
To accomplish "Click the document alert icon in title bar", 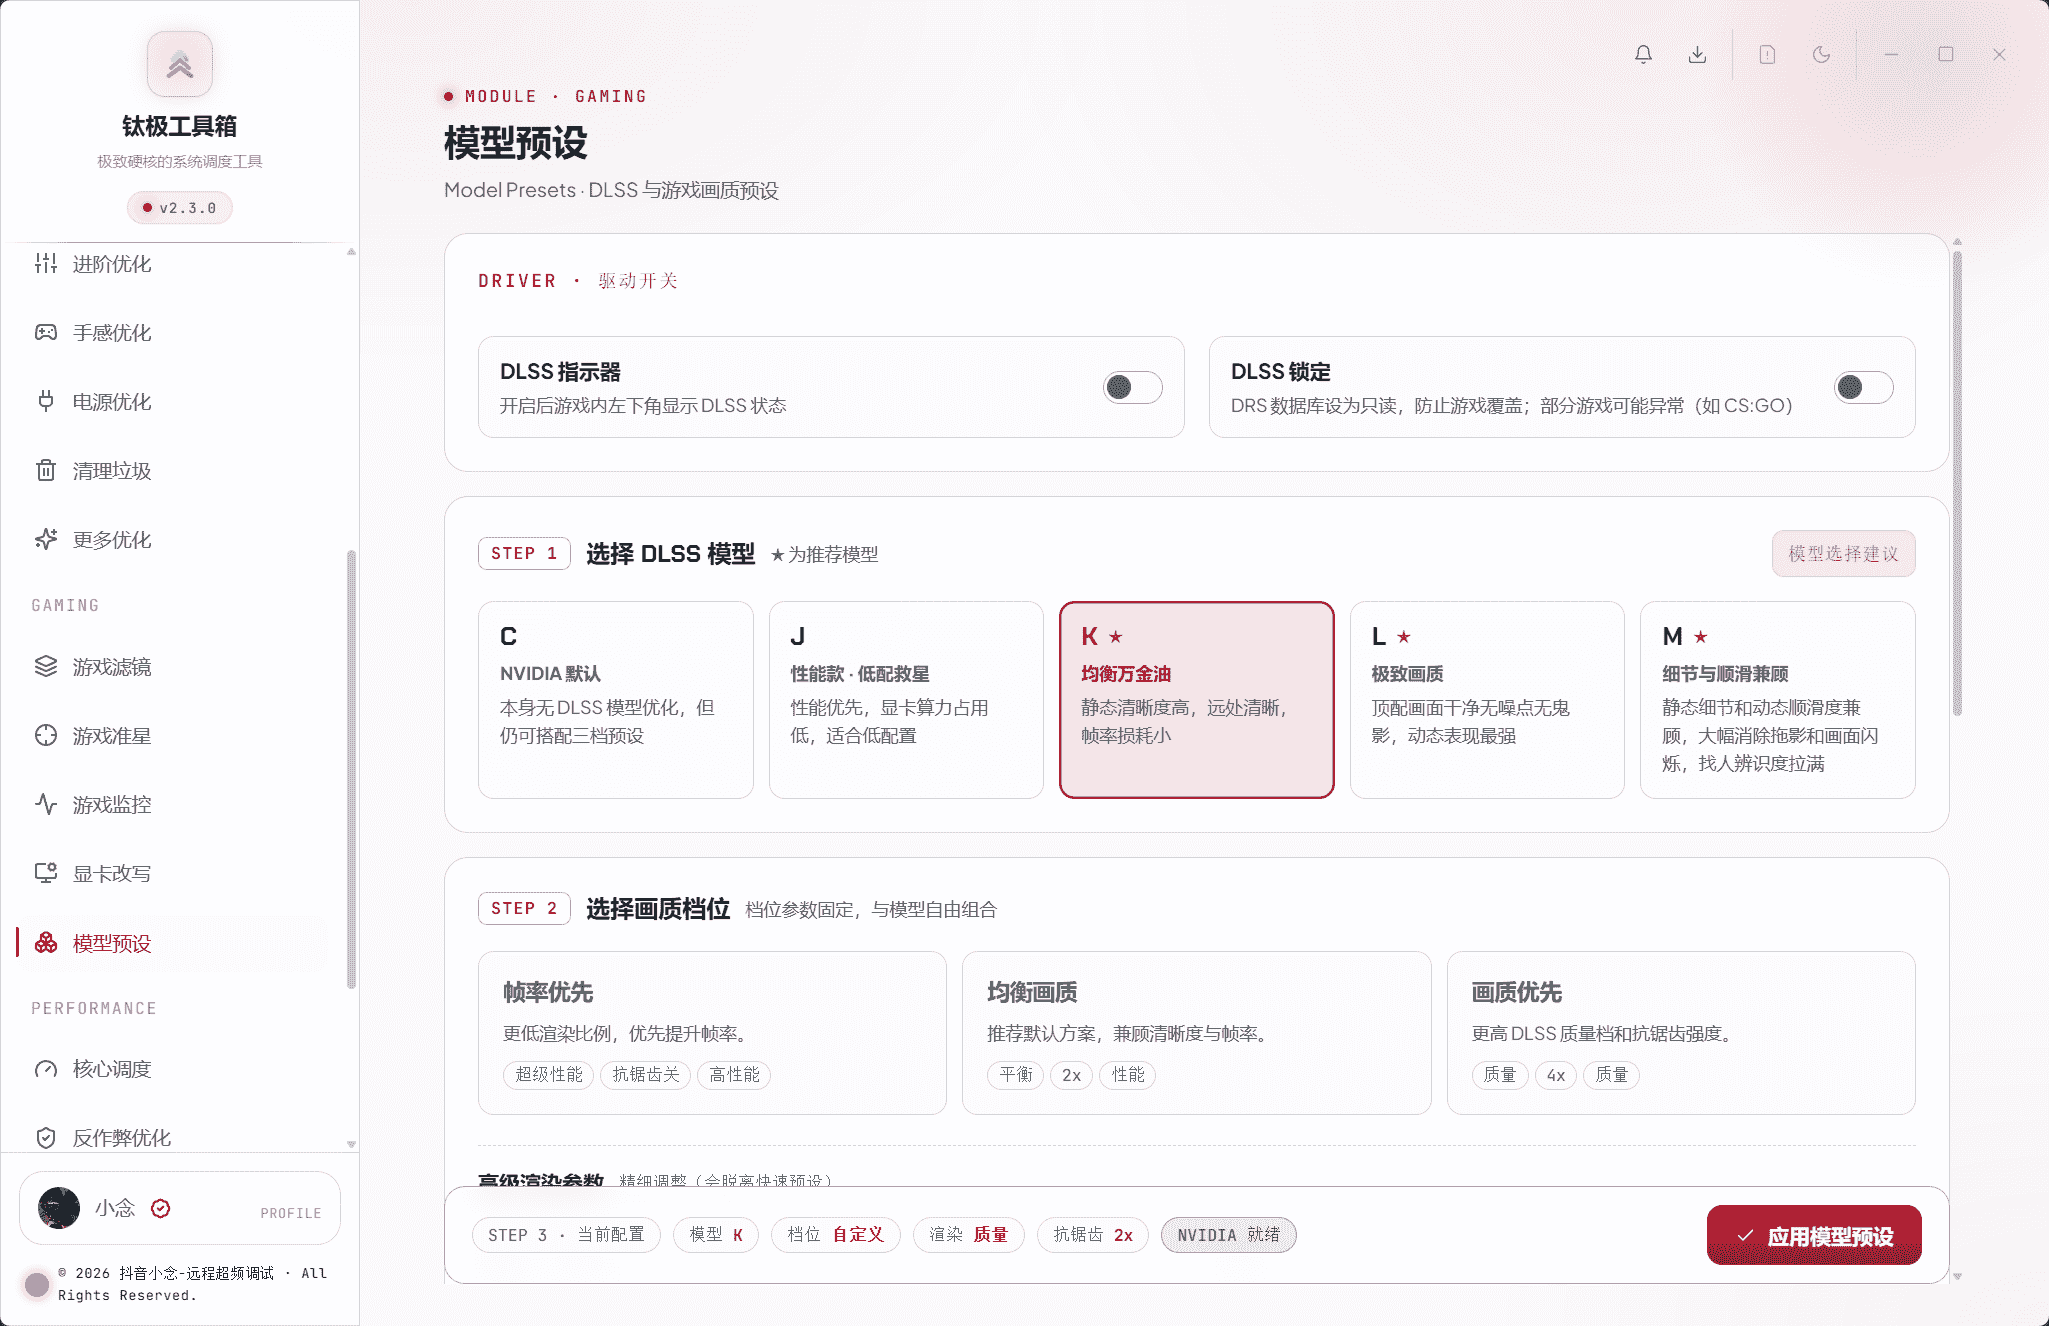I will coord(1767,55).
